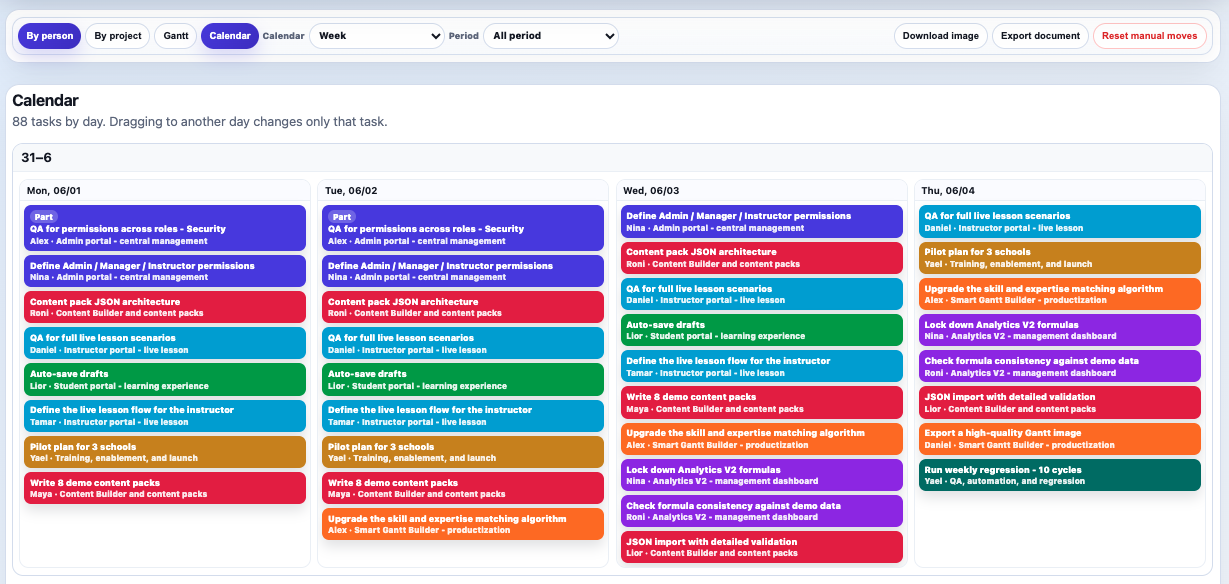Click the Calendar section heading
Image resolution: width=1229 pixels, height=584 pixels.
[x=45, y=101]
